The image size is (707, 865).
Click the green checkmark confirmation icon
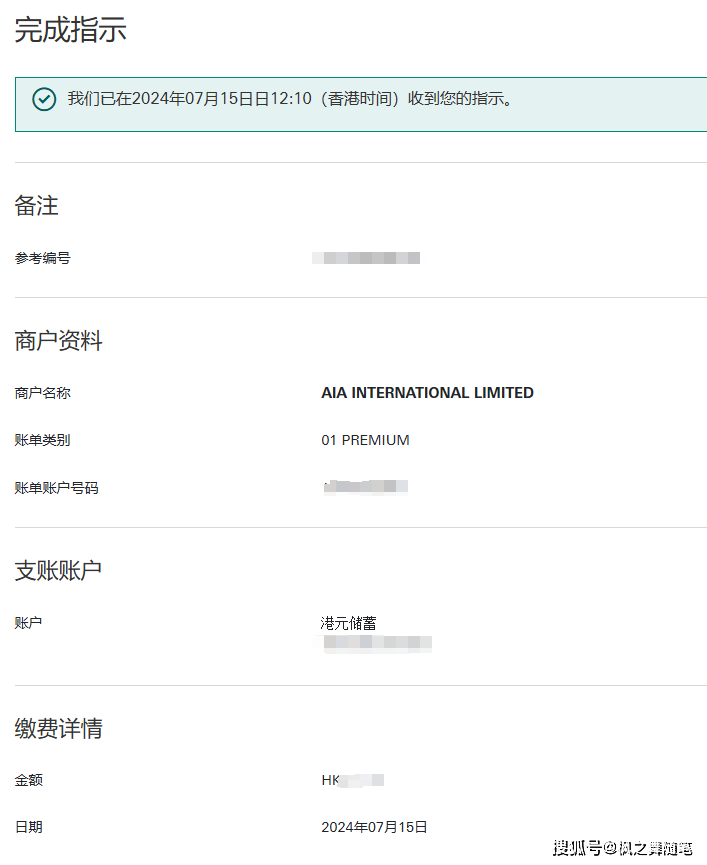coord(44,99)
